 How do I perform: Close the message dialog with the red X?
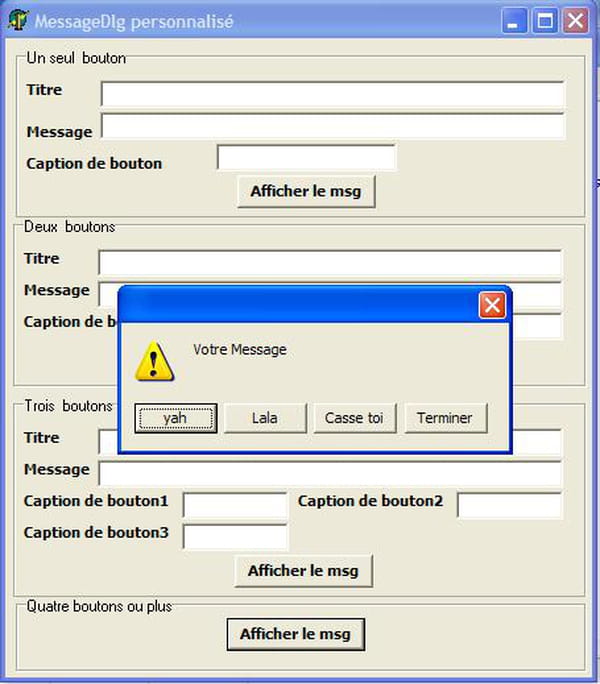492,305
